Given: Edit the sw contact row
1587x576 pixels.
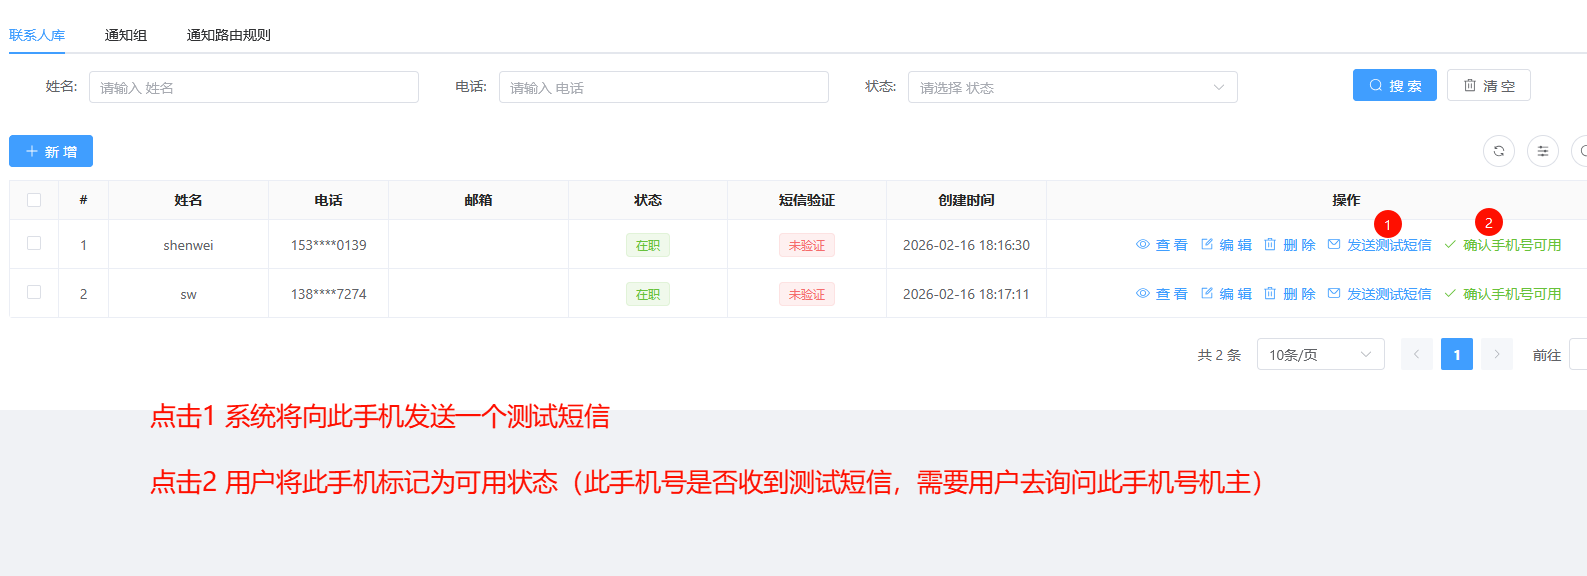Looking at the screenshot, I should 1226,294.
